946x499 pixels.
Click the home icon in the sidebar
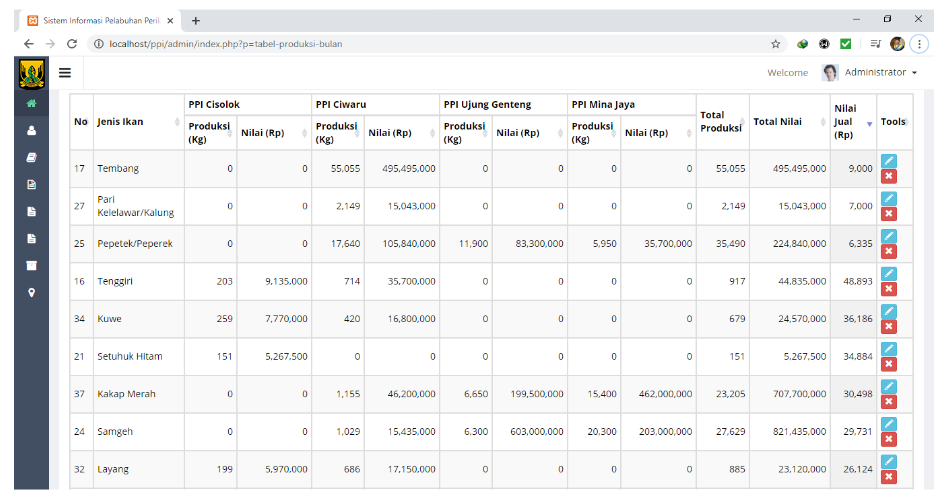(31, 103)
